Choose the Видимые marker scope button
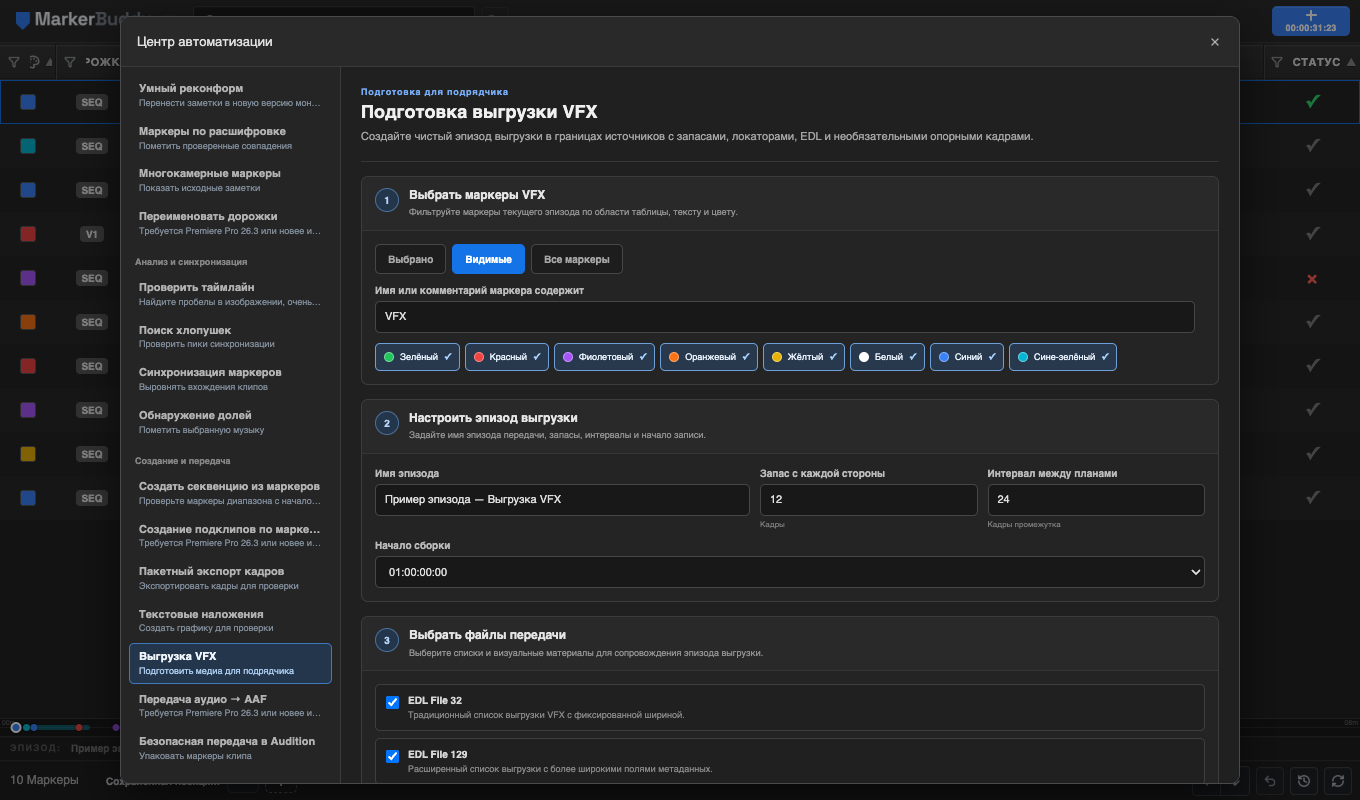The width and height of the screenshot is (1360, 800). [x=488, y=259]
